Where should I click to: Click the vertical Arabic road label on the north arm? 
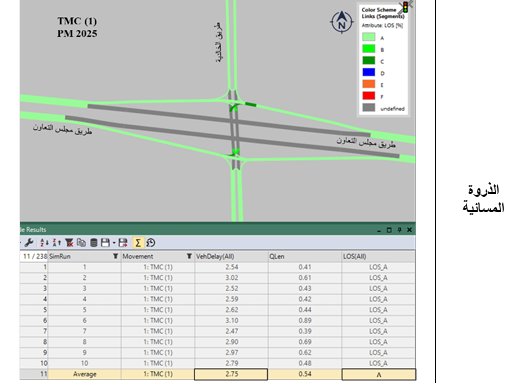(219, 43)
